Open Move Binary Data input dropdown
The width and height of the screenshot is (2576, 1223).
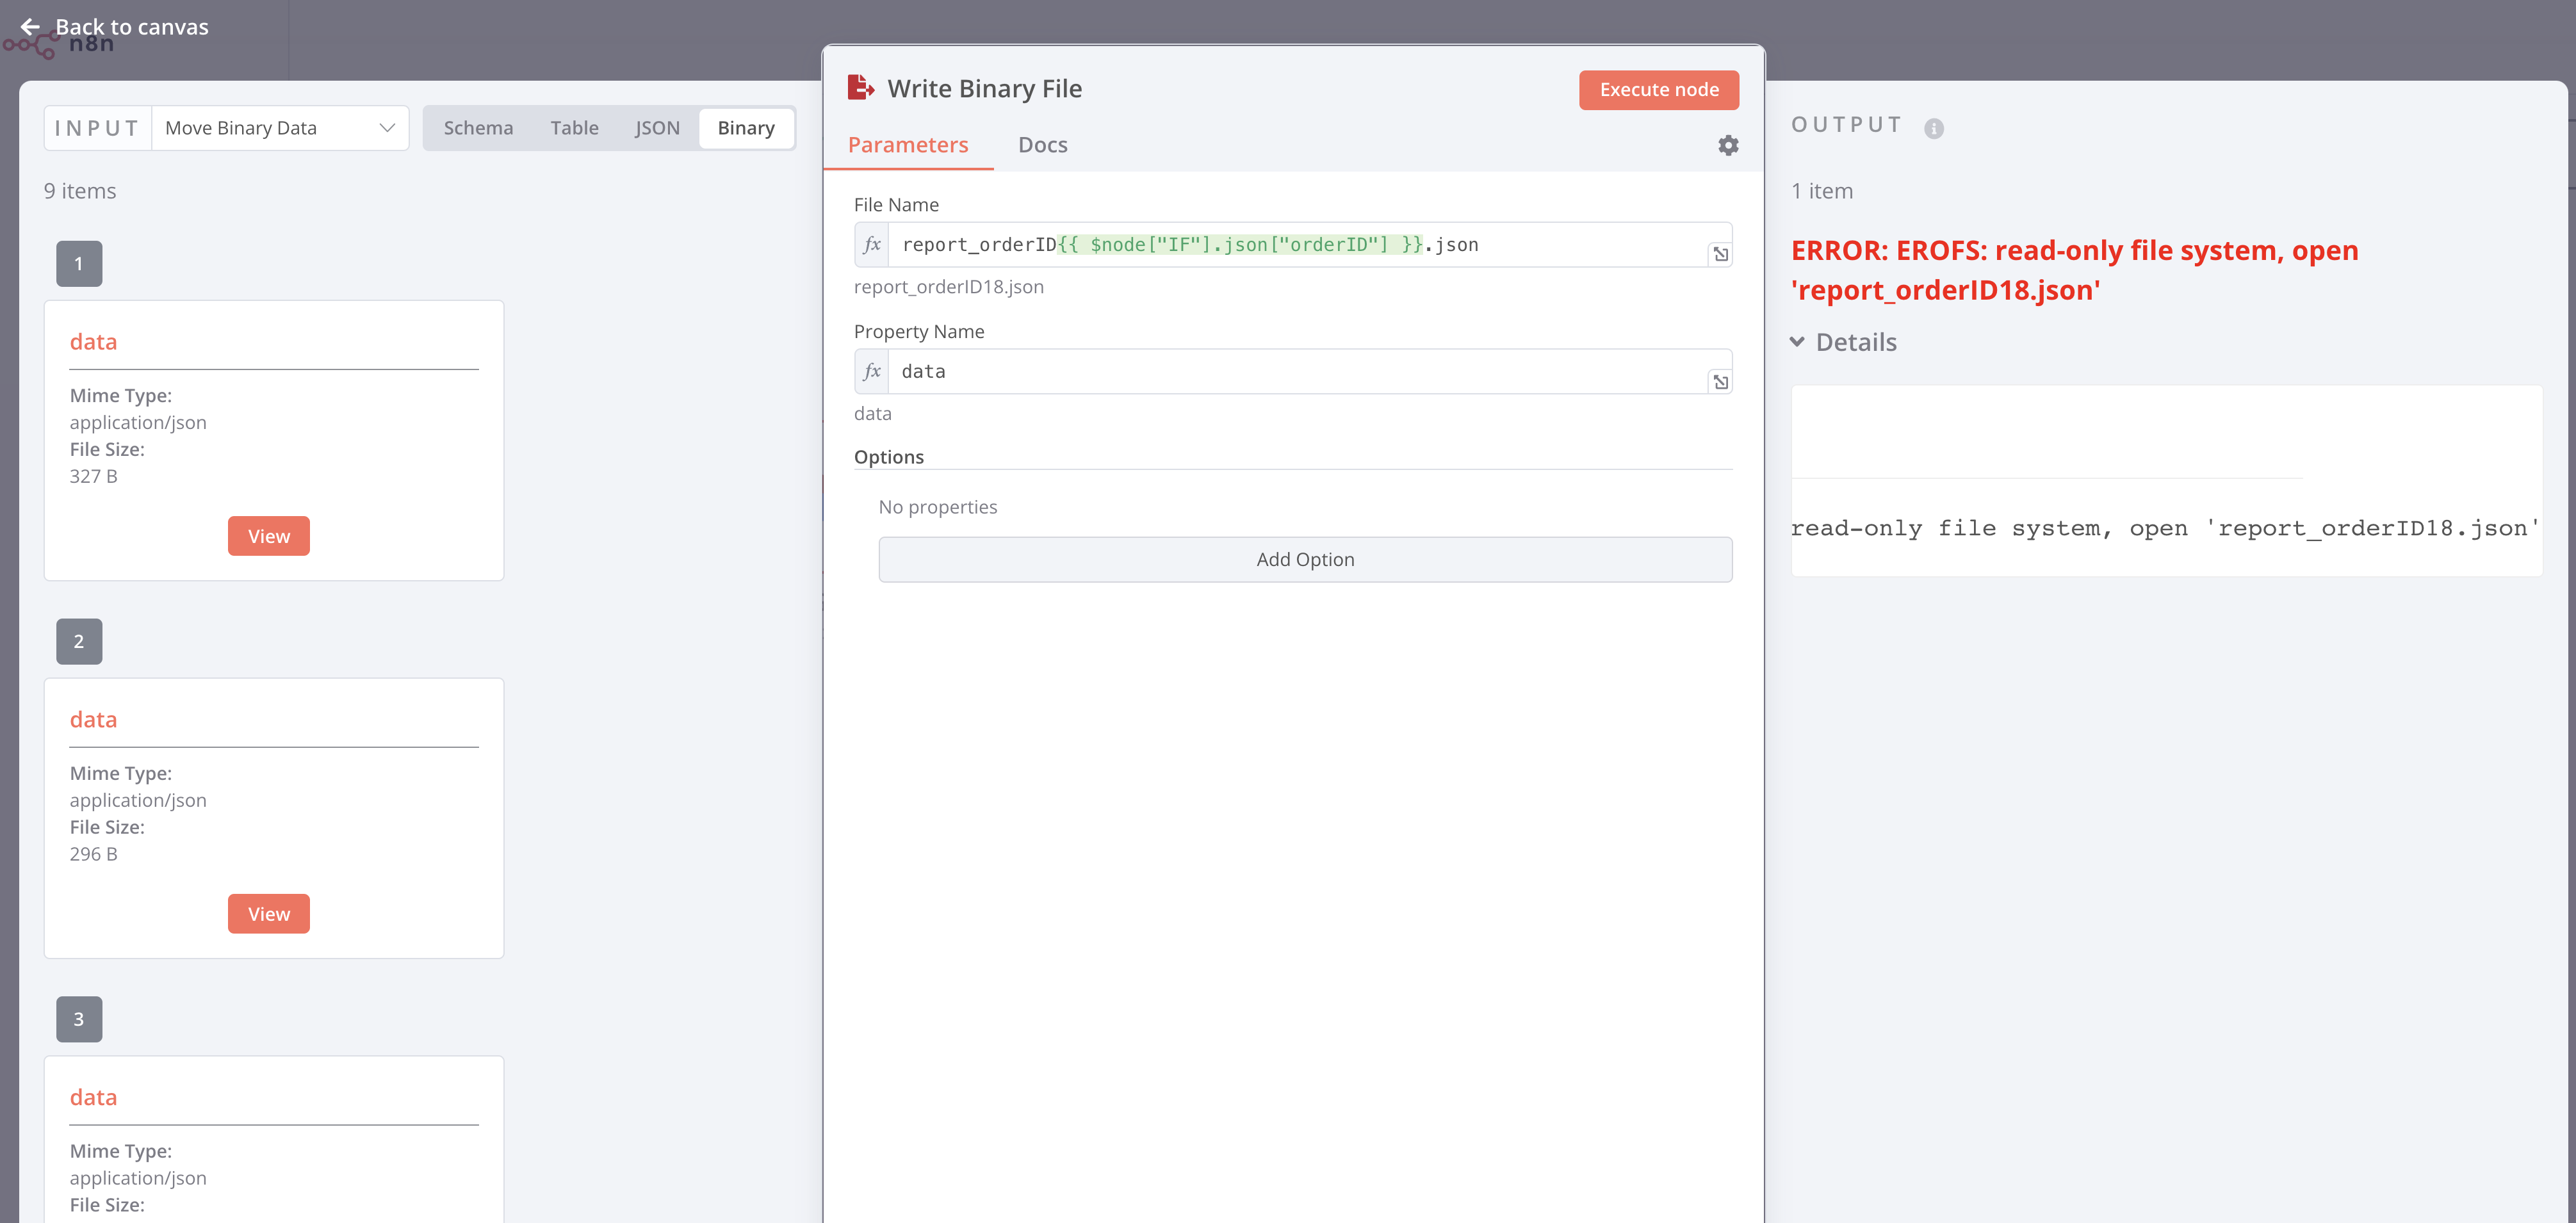pos(280,128)
